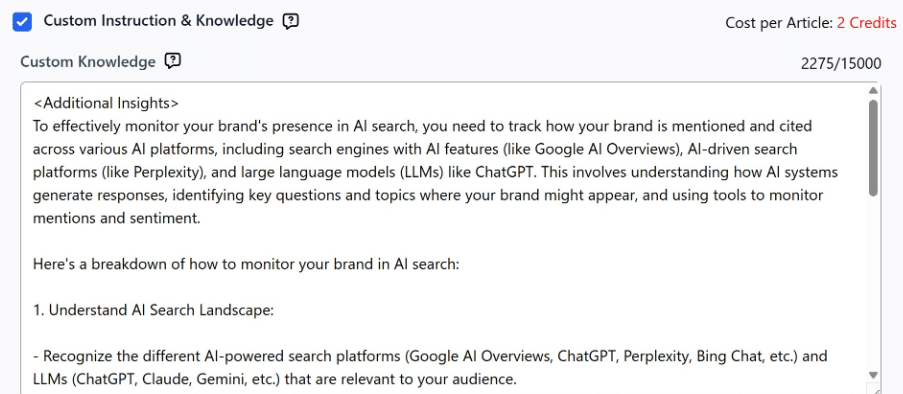Click the "Custom Instruction & Knowledge" label text
Image resolution: width=903 pixels, height=394 pixels.
(x=158, y=21)
